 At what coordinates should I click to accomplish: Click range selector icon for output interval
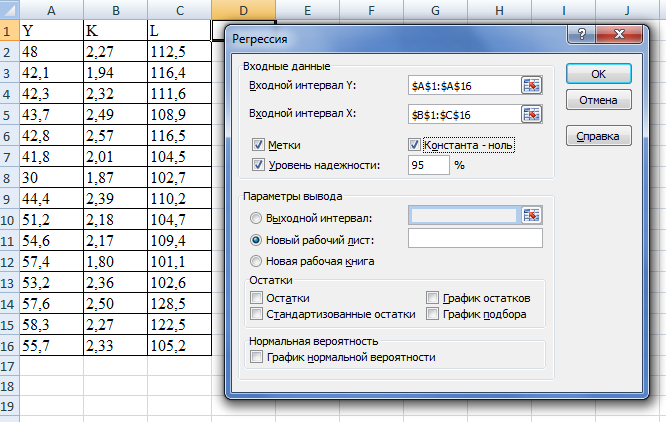coord(531,215)
